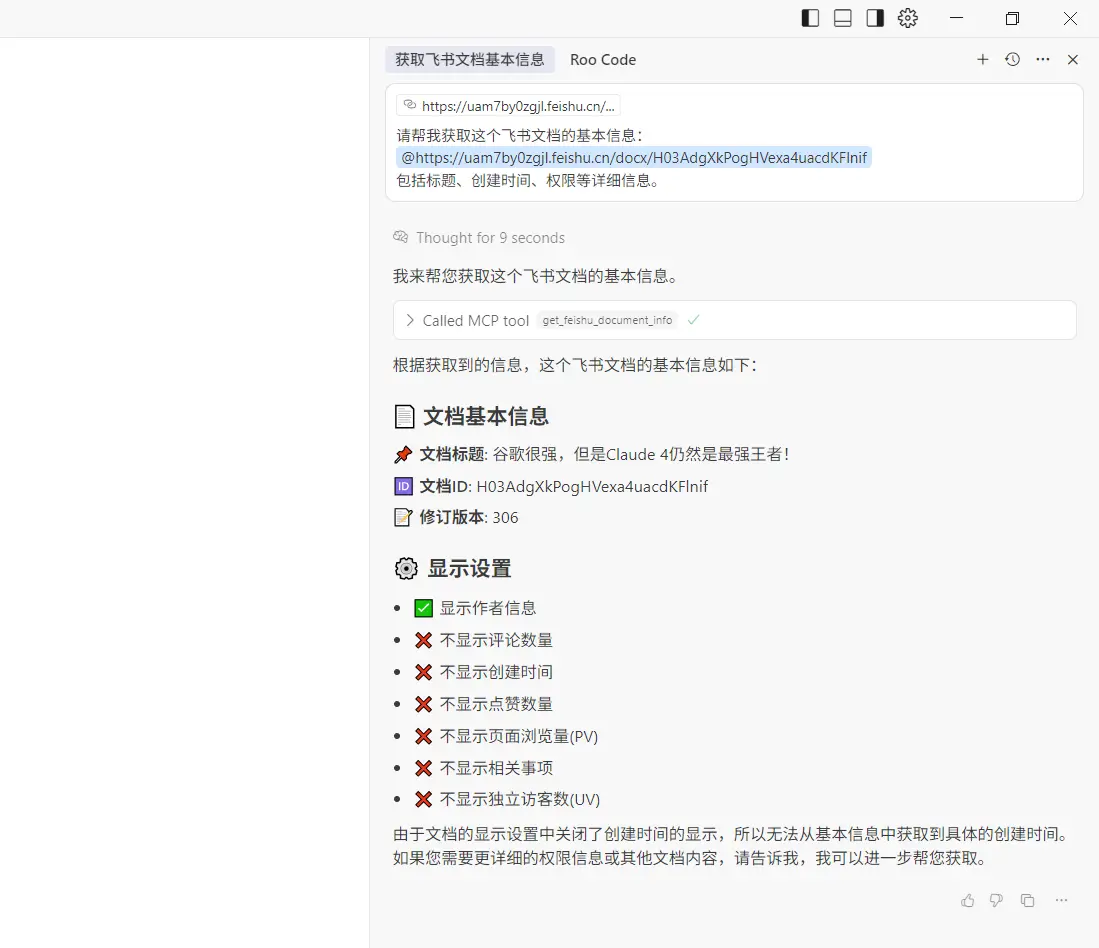The width and height of the screenshot is (1099, 948).
Task: Close the chat panel
Action: 1072,60
